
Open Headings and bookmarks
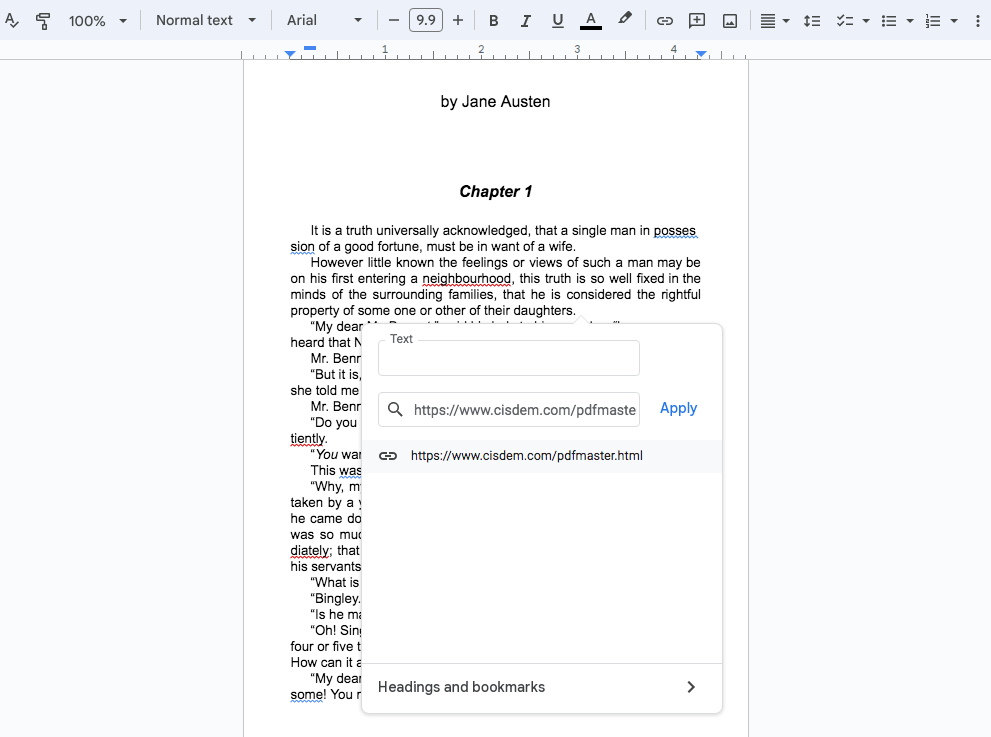[x=542, y=687]
